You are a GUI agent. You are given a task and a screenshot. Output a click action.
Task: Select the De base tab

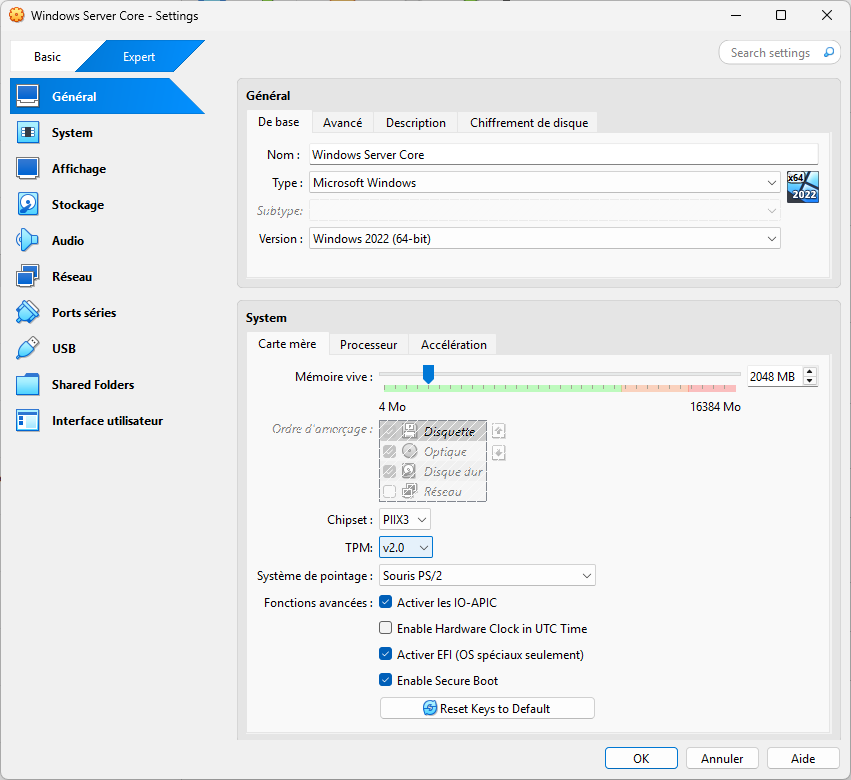click(x=278, y=122)
